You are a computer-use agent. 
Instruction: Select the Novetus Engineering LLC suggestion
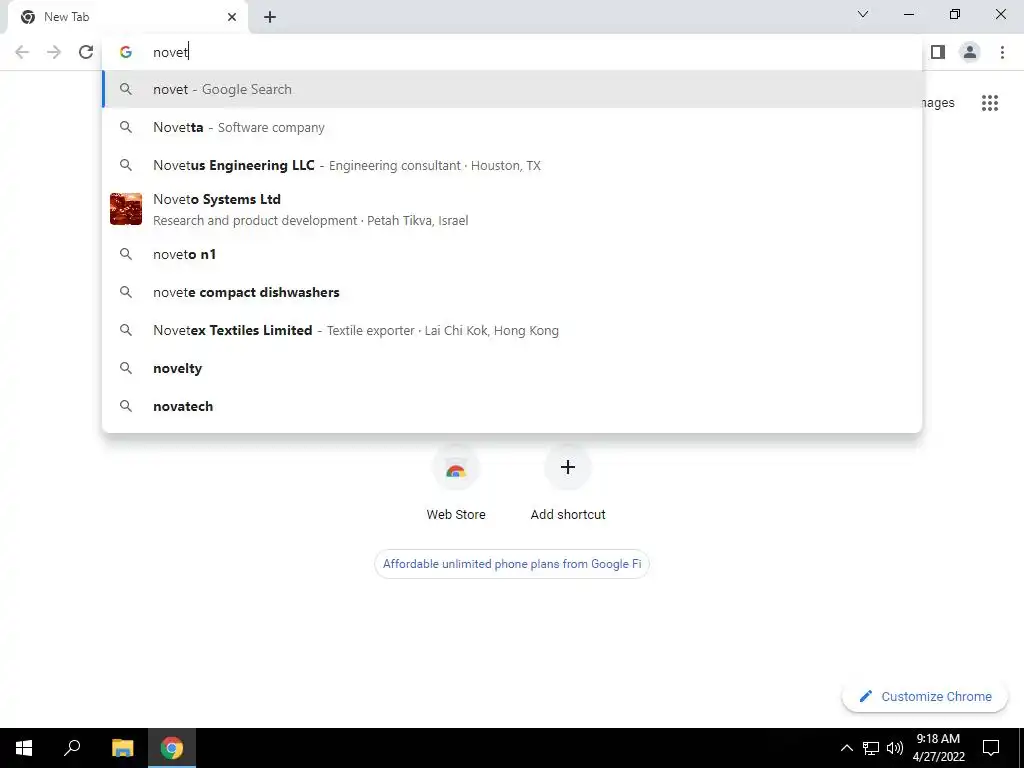click(x=512, y=165)
